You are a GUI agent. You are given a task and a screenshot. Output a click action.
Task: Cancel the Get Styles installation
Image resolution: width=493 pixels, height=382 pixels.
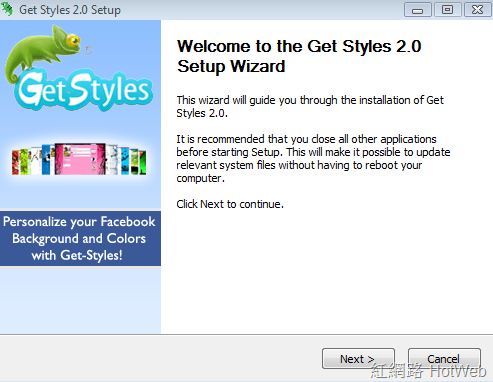444,359
